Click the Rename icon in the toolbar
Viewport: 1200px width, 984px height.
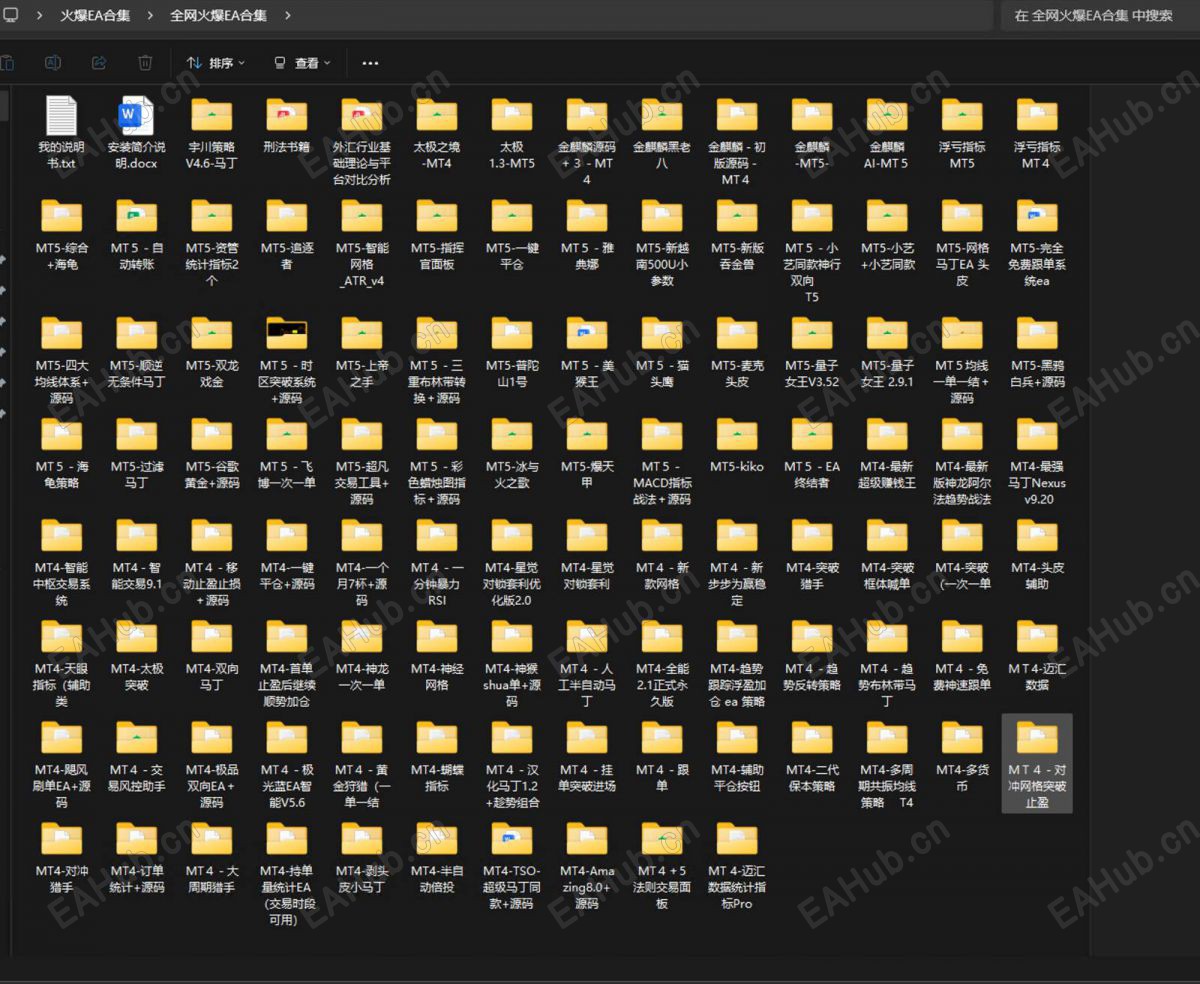click(x=53, y=63)
